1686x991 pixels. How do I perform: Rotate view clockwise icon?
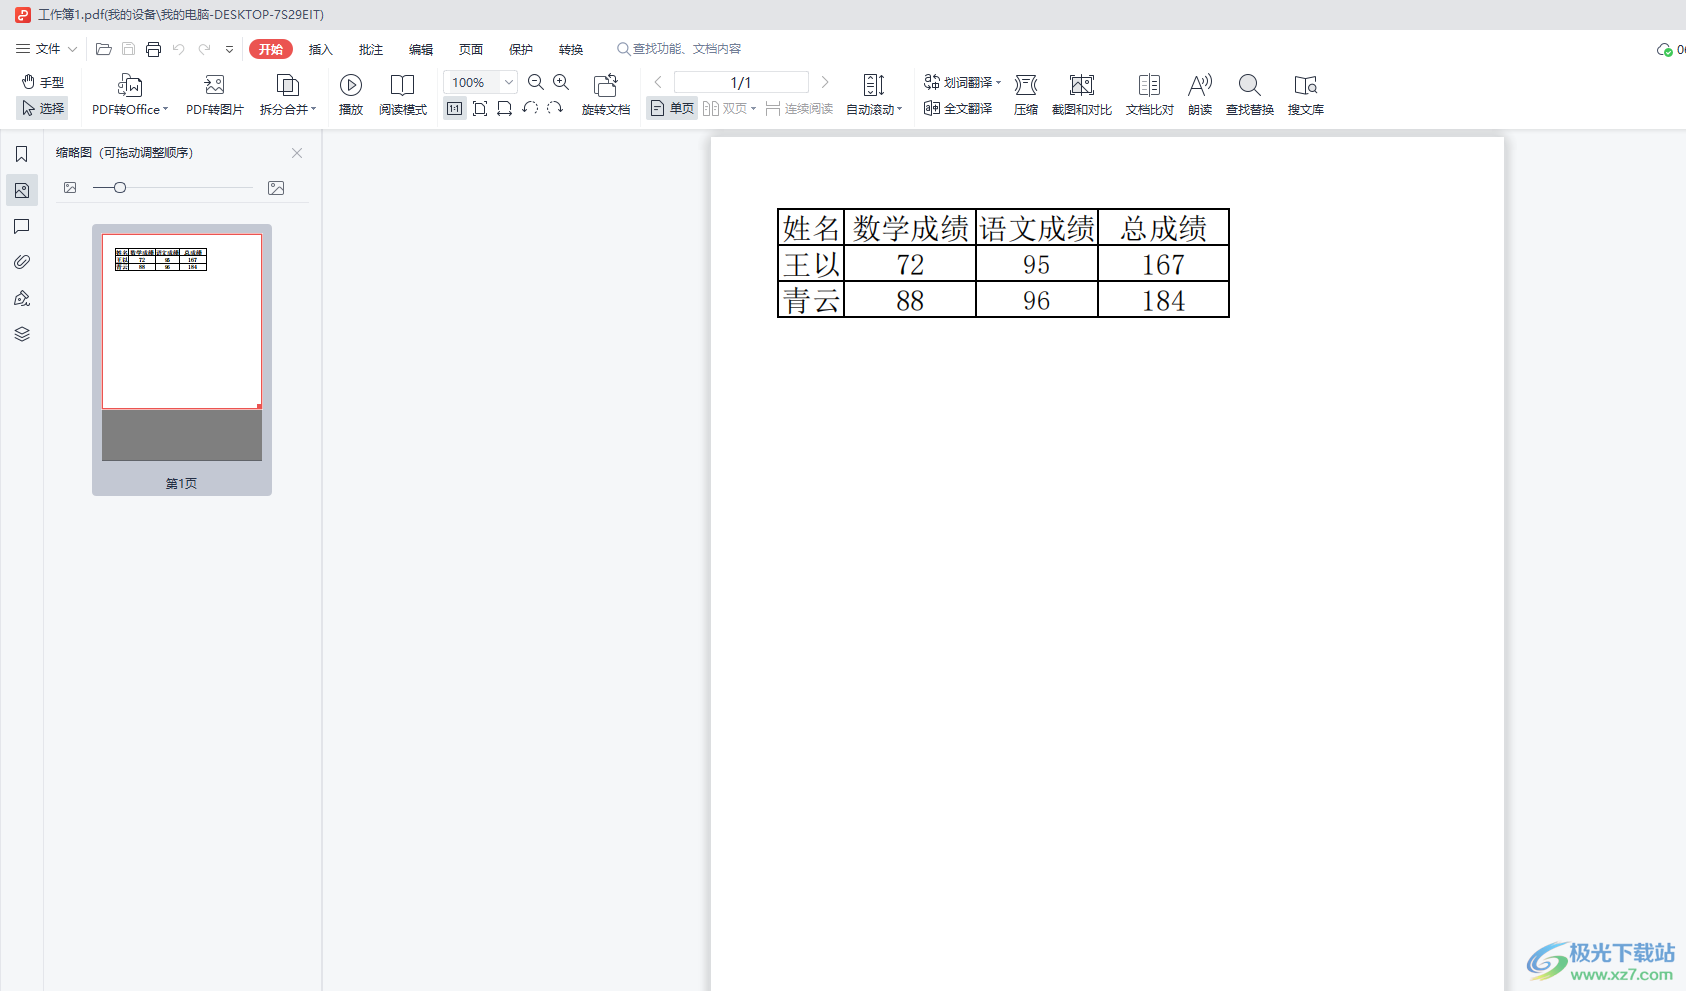pyautogui.click(x=555, y=108)
